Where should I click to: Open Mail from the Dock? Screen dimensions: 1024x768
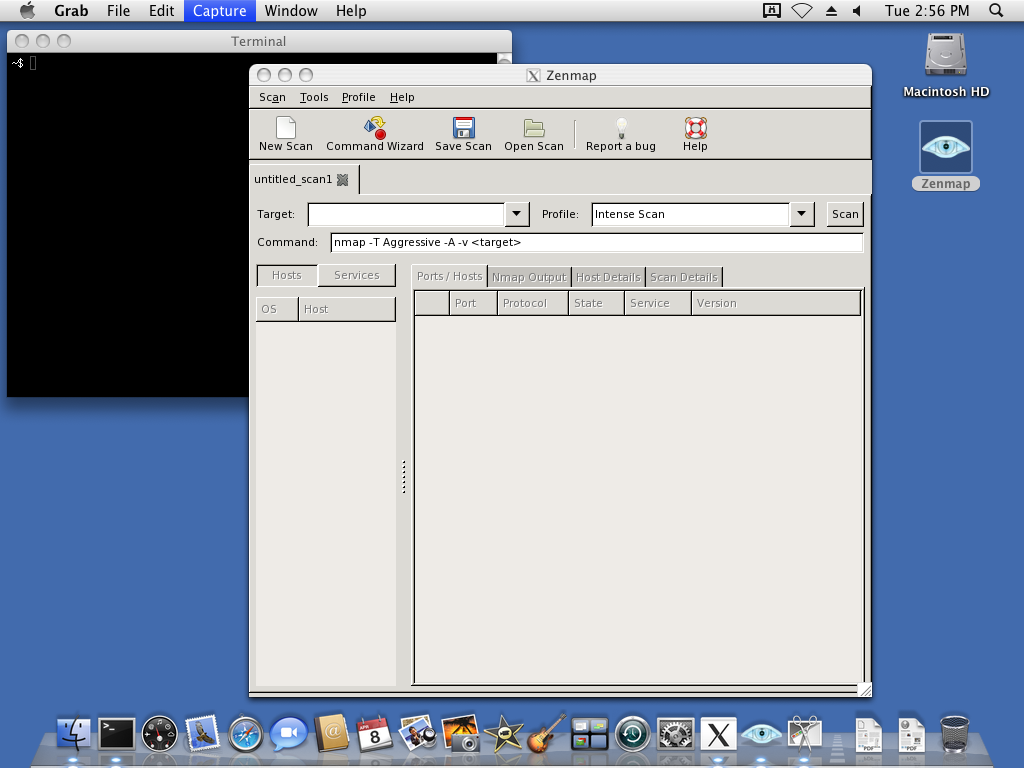202,733
